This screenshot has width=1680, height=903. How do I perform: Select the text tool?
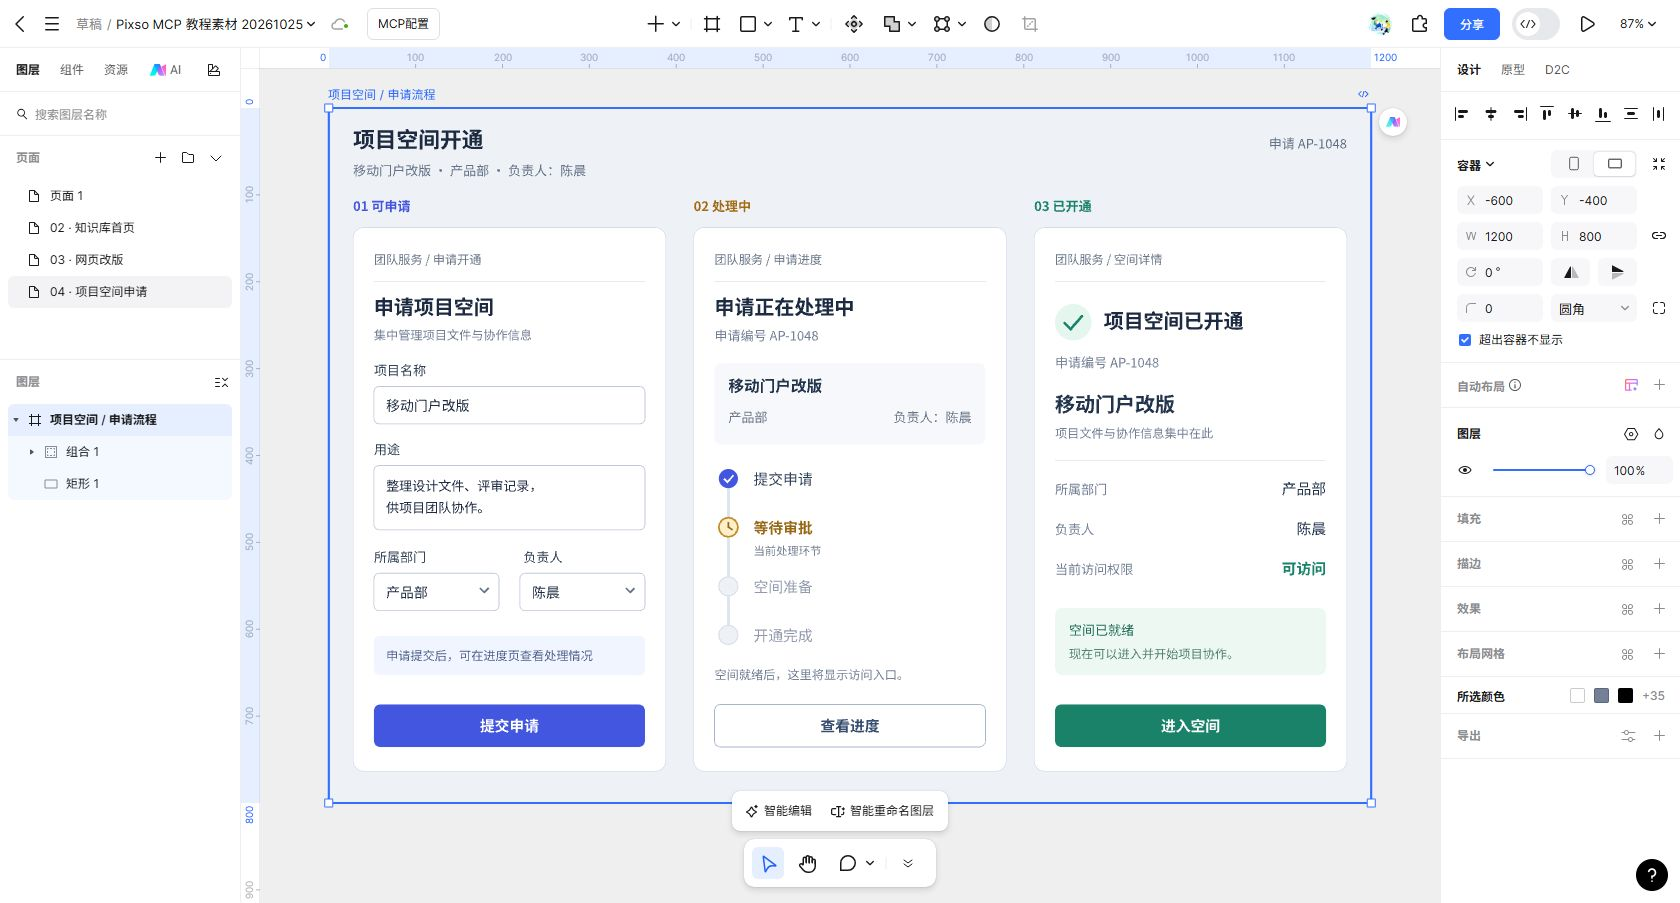(796, 24)
